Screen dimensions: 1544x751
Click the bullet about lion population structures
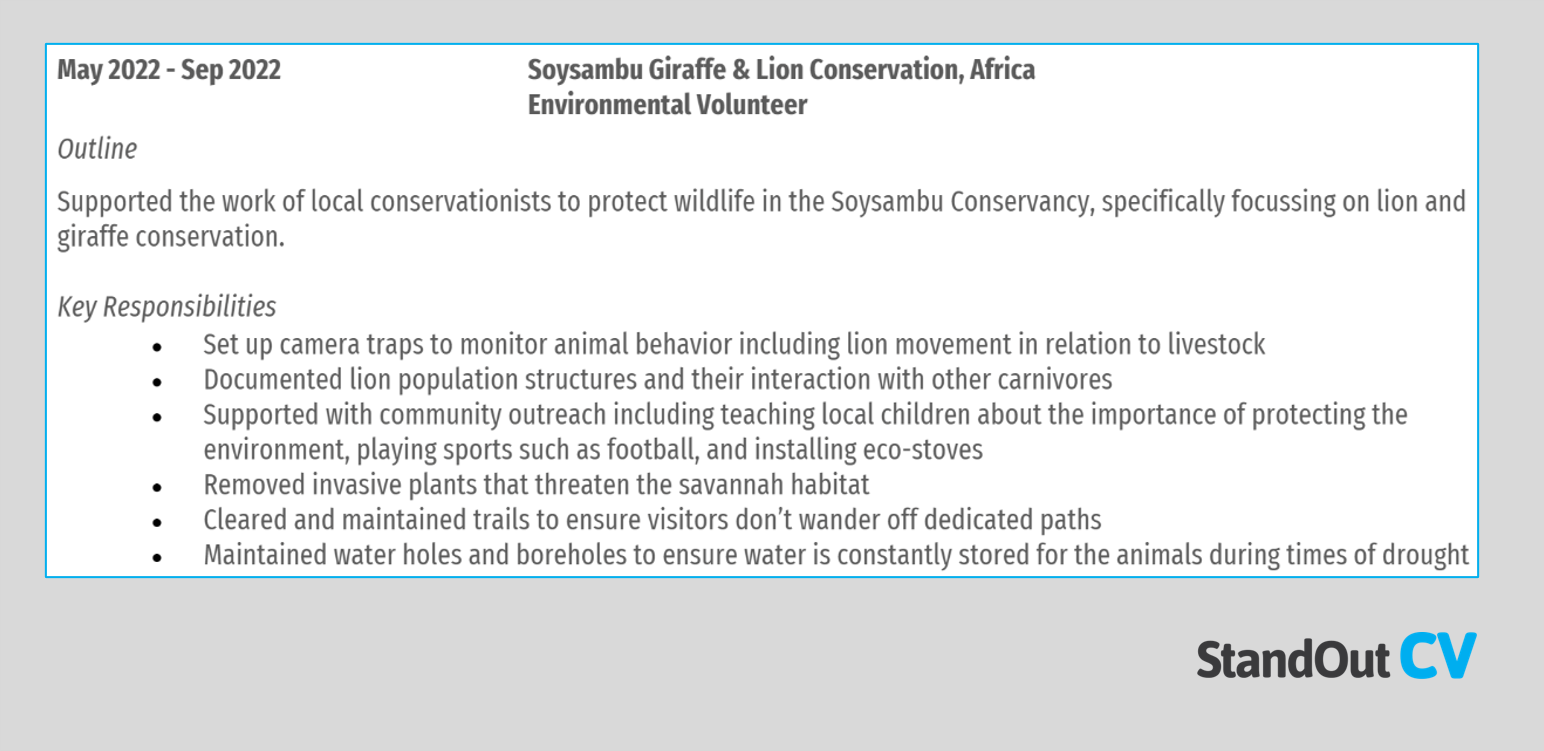point(657,380)
